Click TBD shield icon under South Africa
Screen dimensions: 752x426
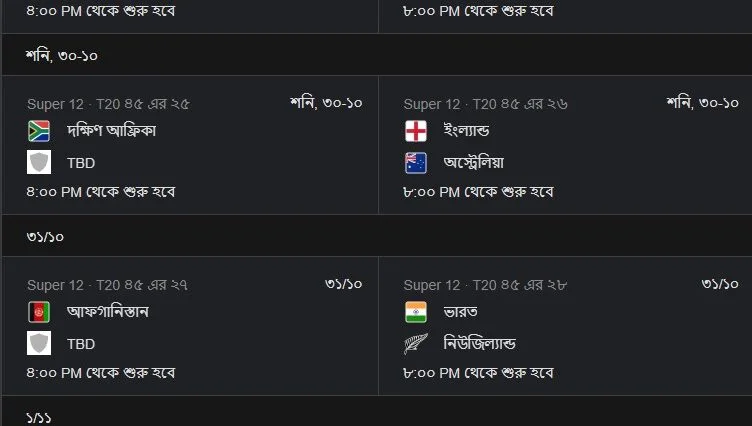(x=39, y=162)
